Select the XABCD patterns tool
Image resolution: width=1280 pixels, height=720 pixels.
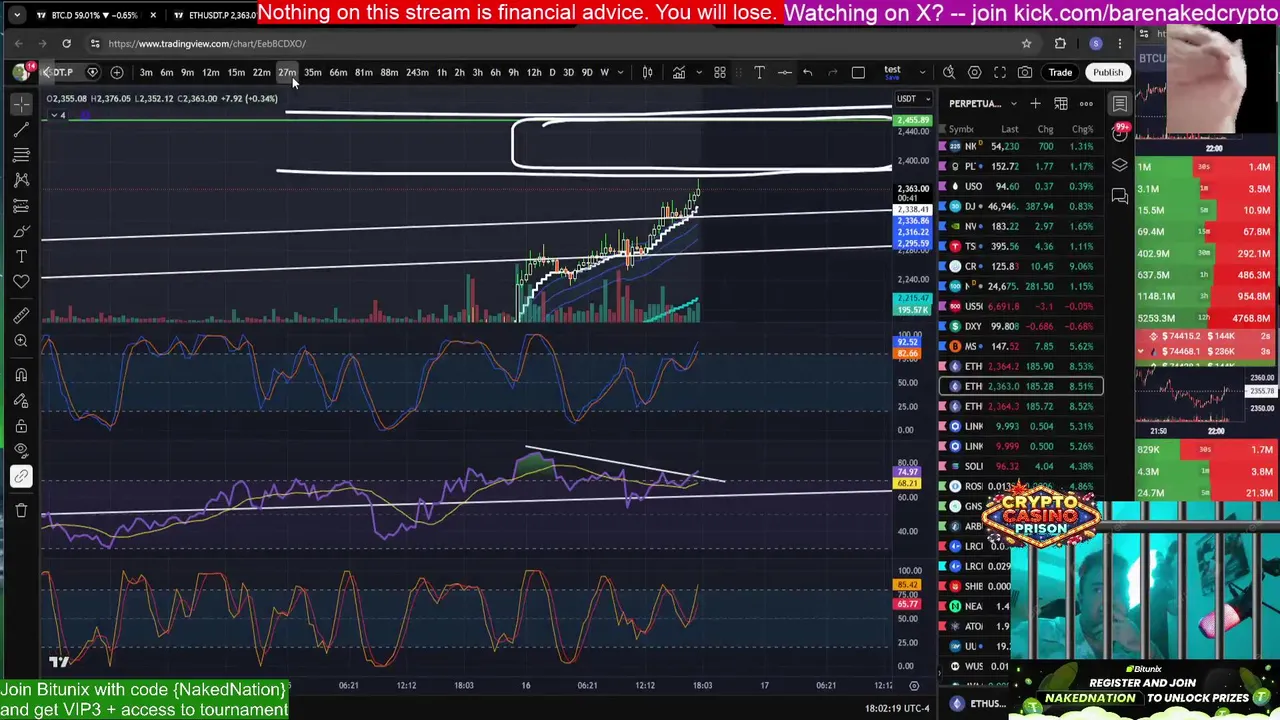point(21,180)
